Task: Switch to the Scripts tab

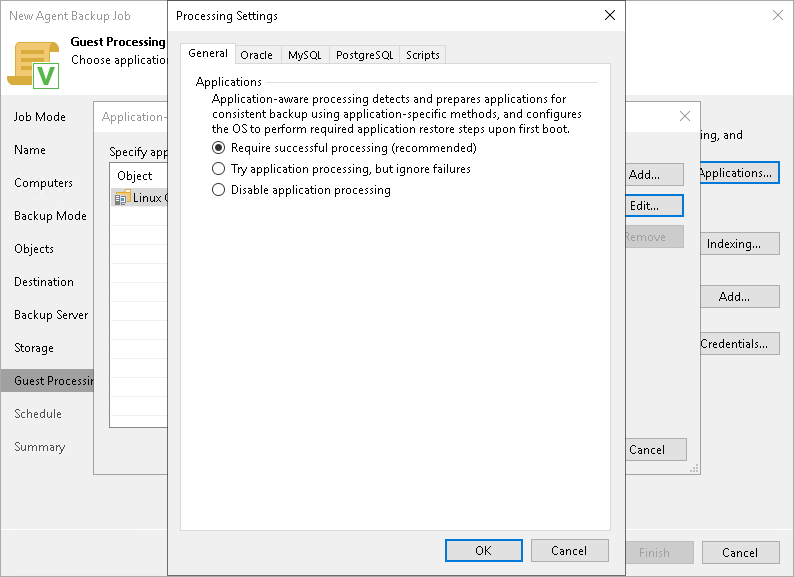Action: pos(422,55)
